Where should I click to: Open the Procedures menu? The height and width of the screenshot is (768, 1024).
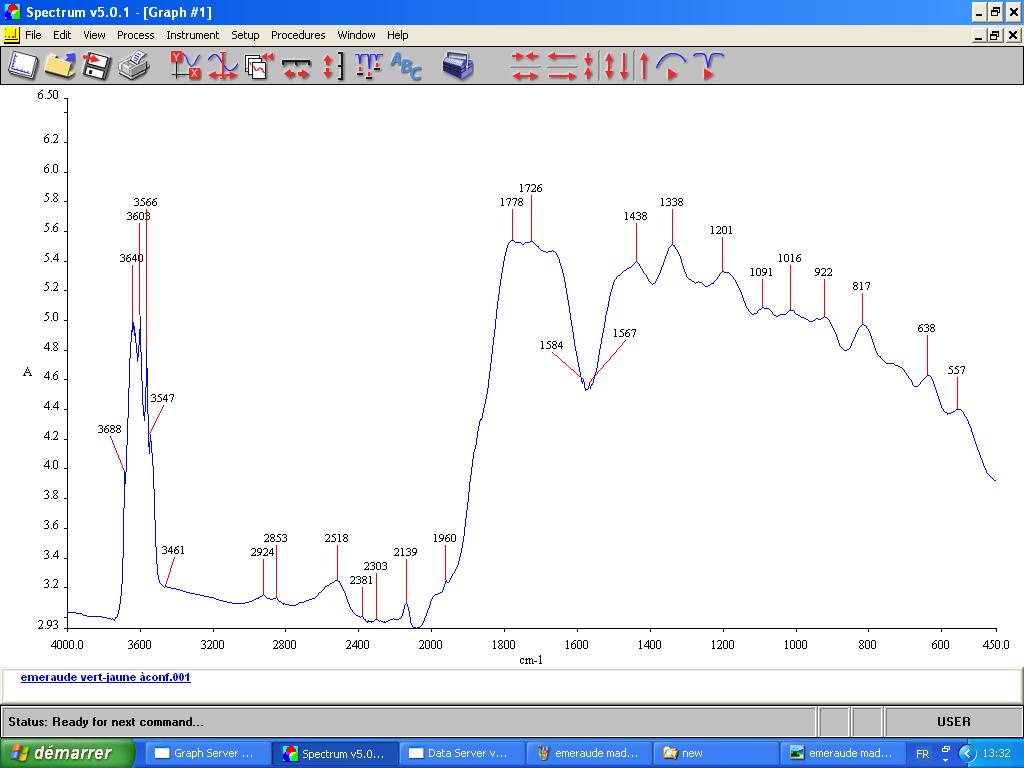[x=298, y=35]
